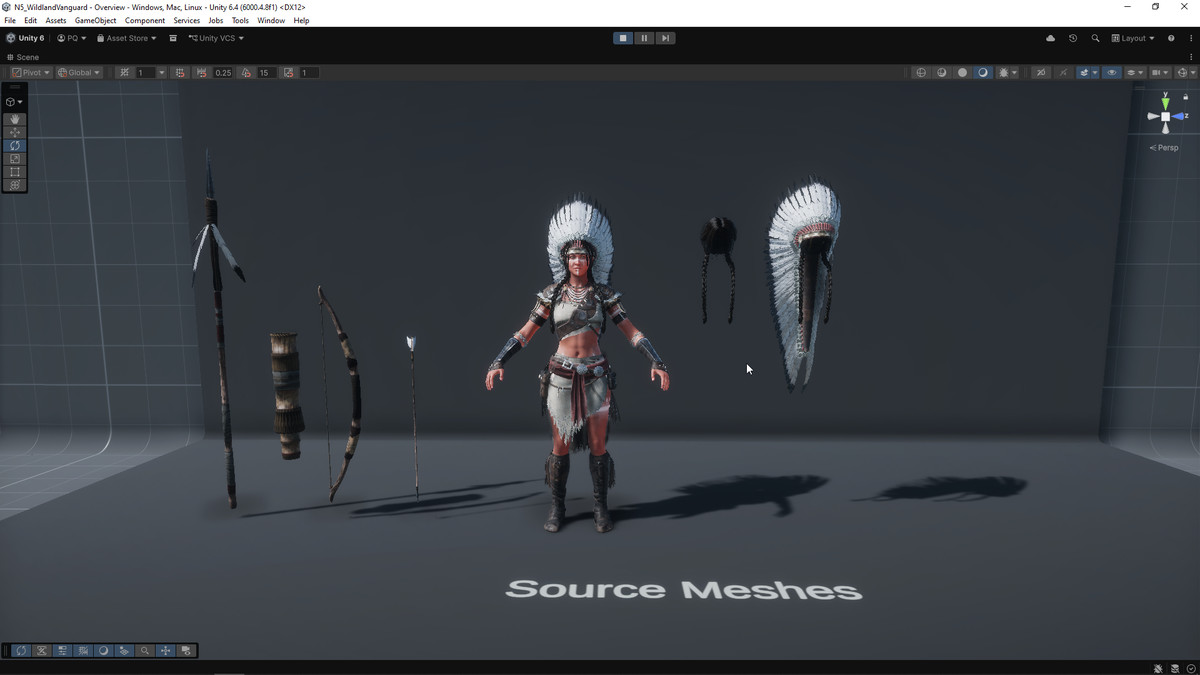
Task: Open the Layout dropdown
Action: pos(1133,38)
